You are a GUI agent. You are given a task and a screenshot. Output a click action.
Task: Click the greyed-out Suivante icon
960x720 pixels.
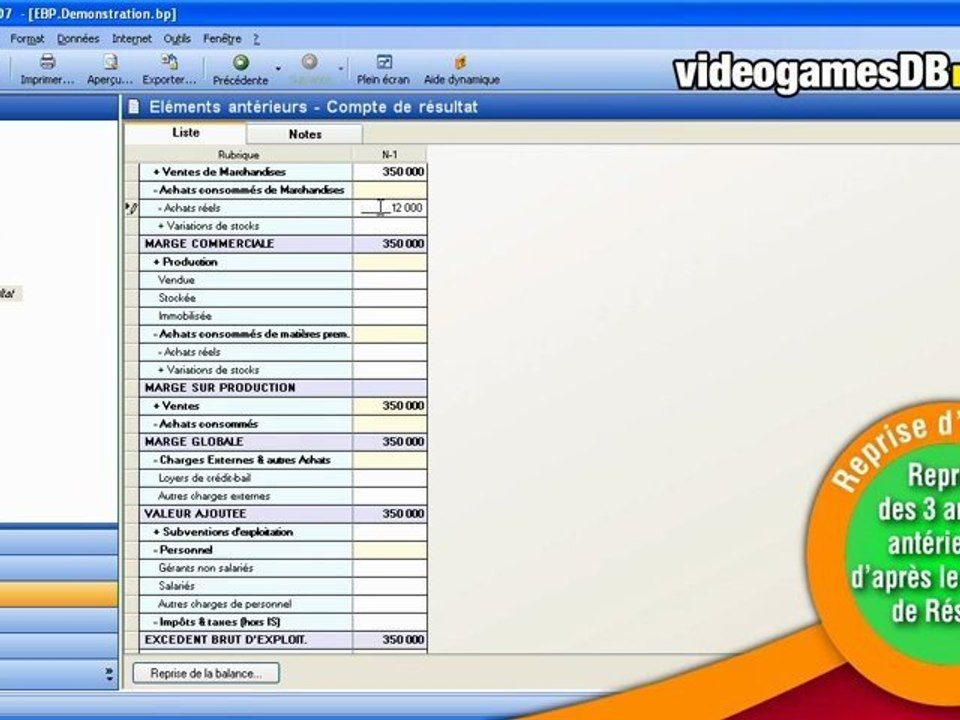tap(310, 62)
